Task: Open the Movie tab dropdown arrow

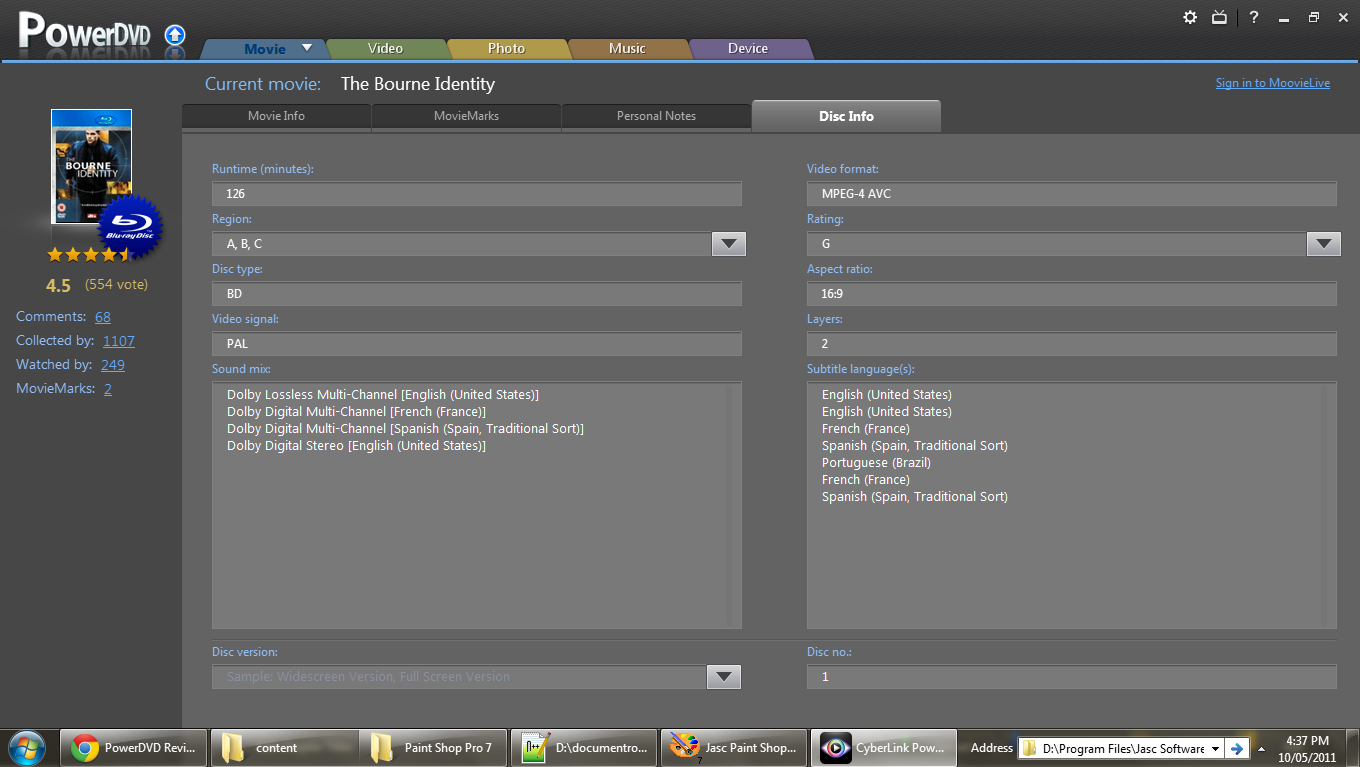Action: click(x=307, y=47)
